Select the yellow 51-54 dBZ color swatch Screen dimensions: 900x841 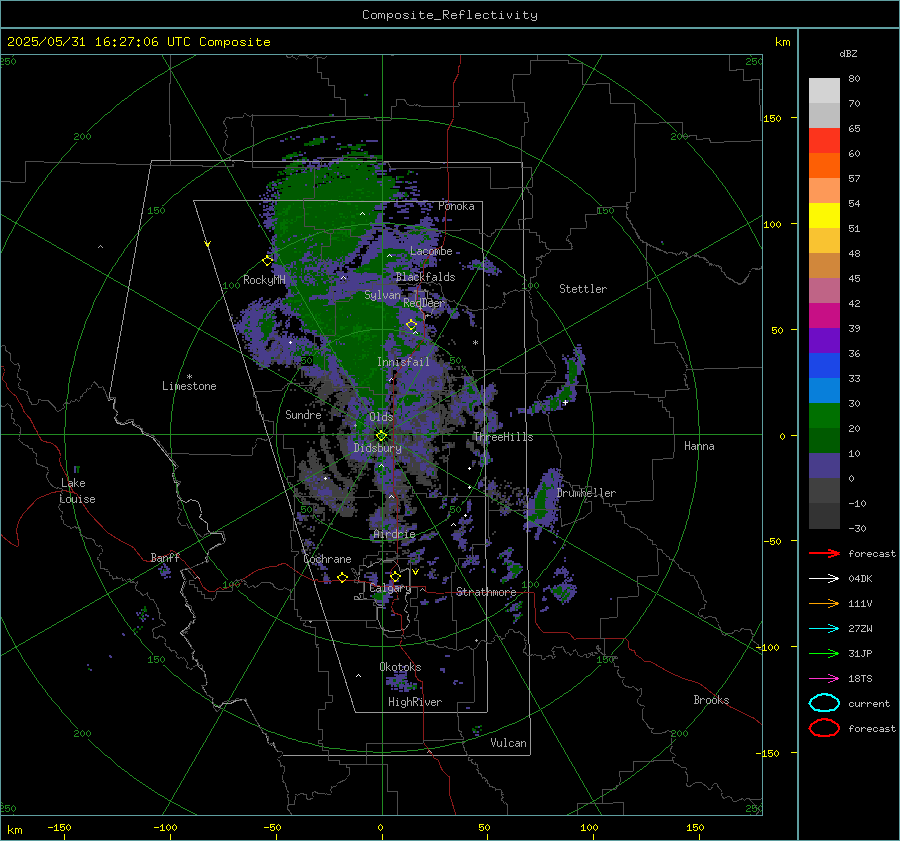click(824, 216)
